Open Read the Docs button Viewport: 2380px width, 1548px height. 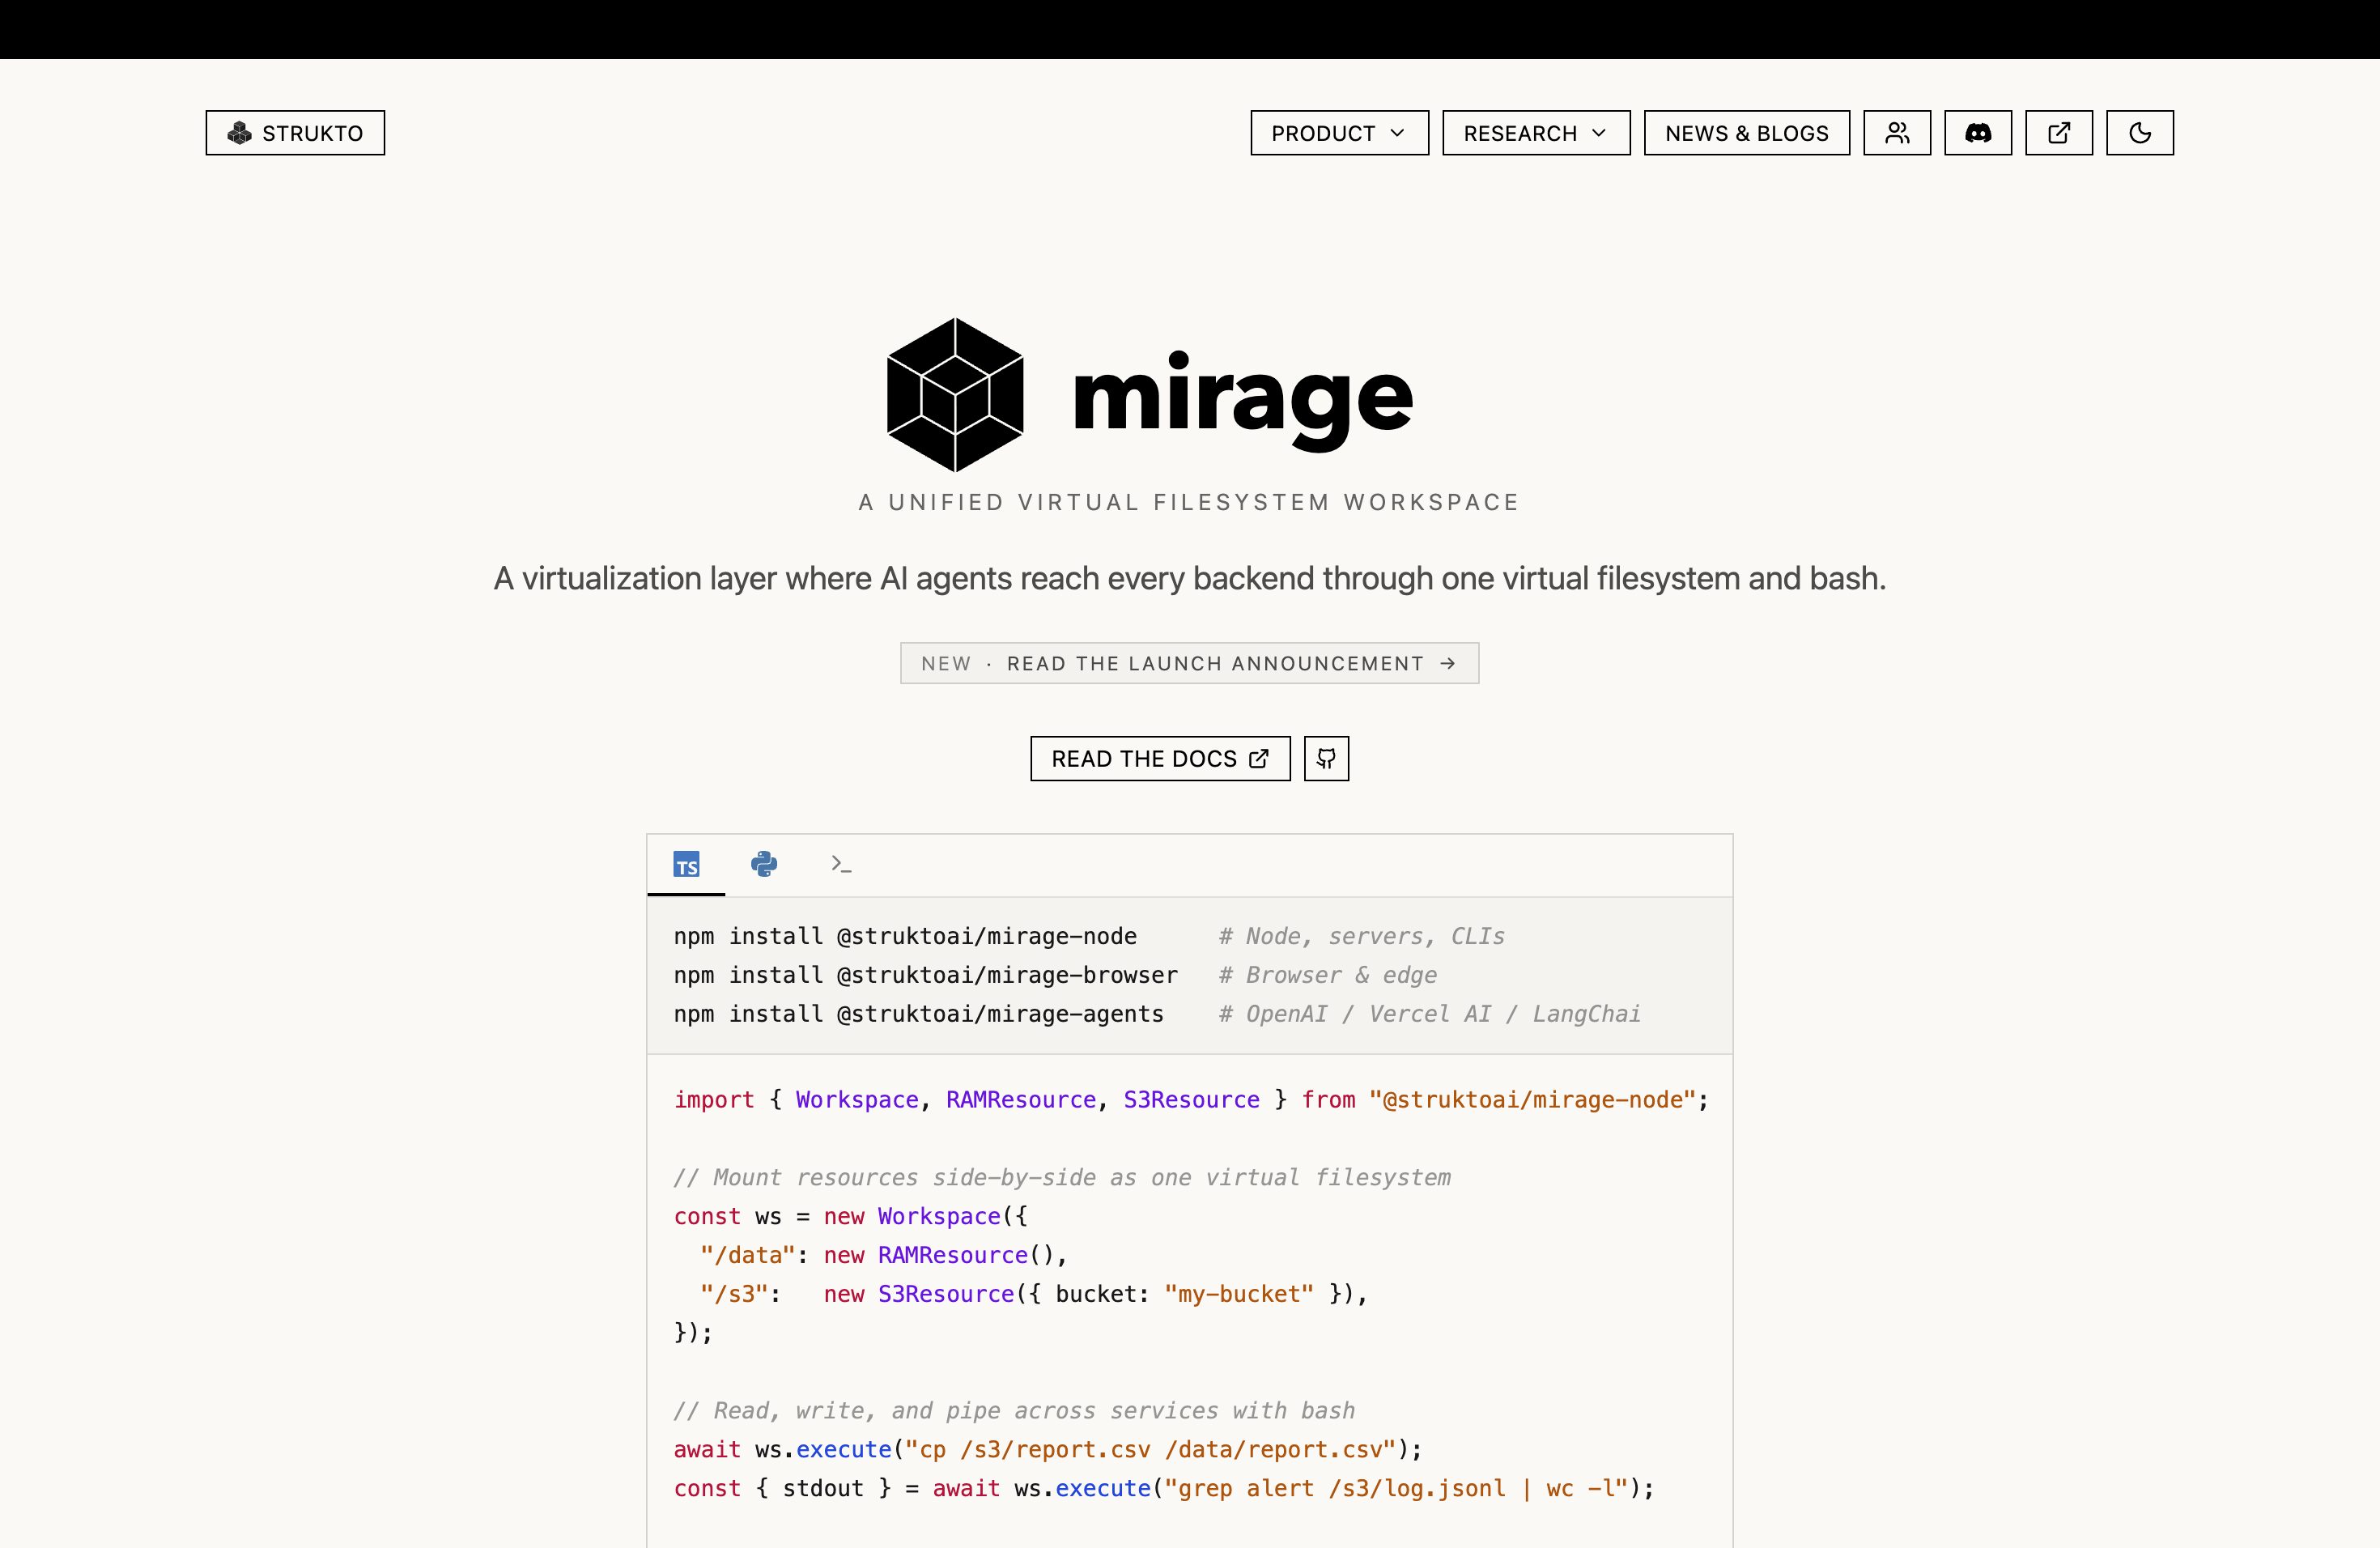pyautogui.click(x=1160, y=759)
